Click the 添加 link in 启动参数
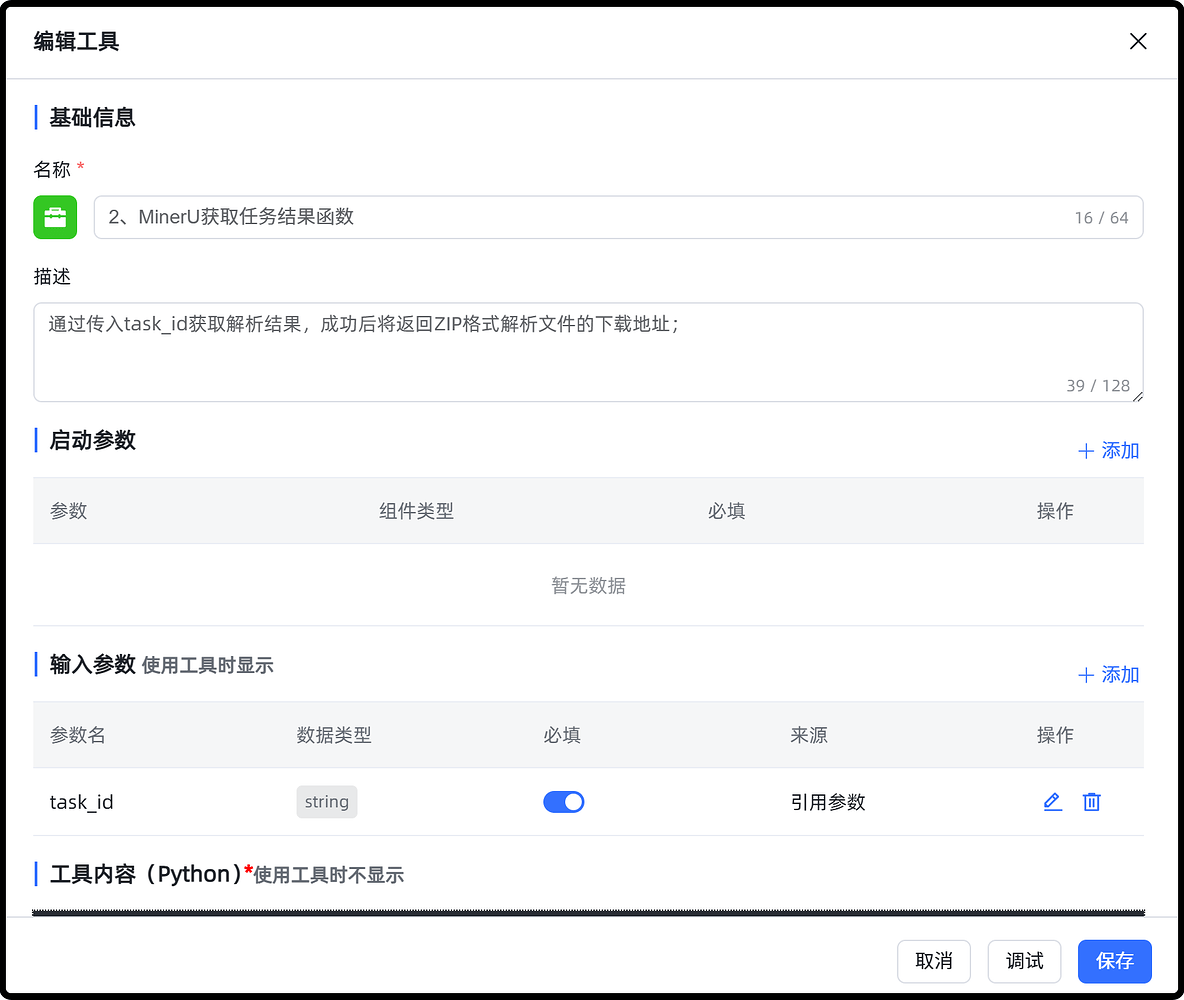The image size is (1184, 1000). tap(1118, 450)
